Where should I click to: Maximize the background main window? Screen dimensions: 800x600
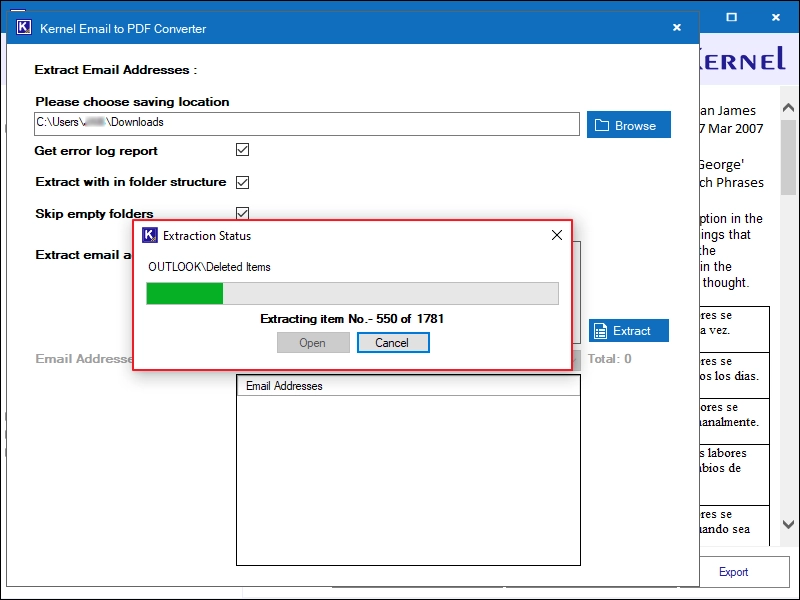pyautogui.click(x=732, y=17)
